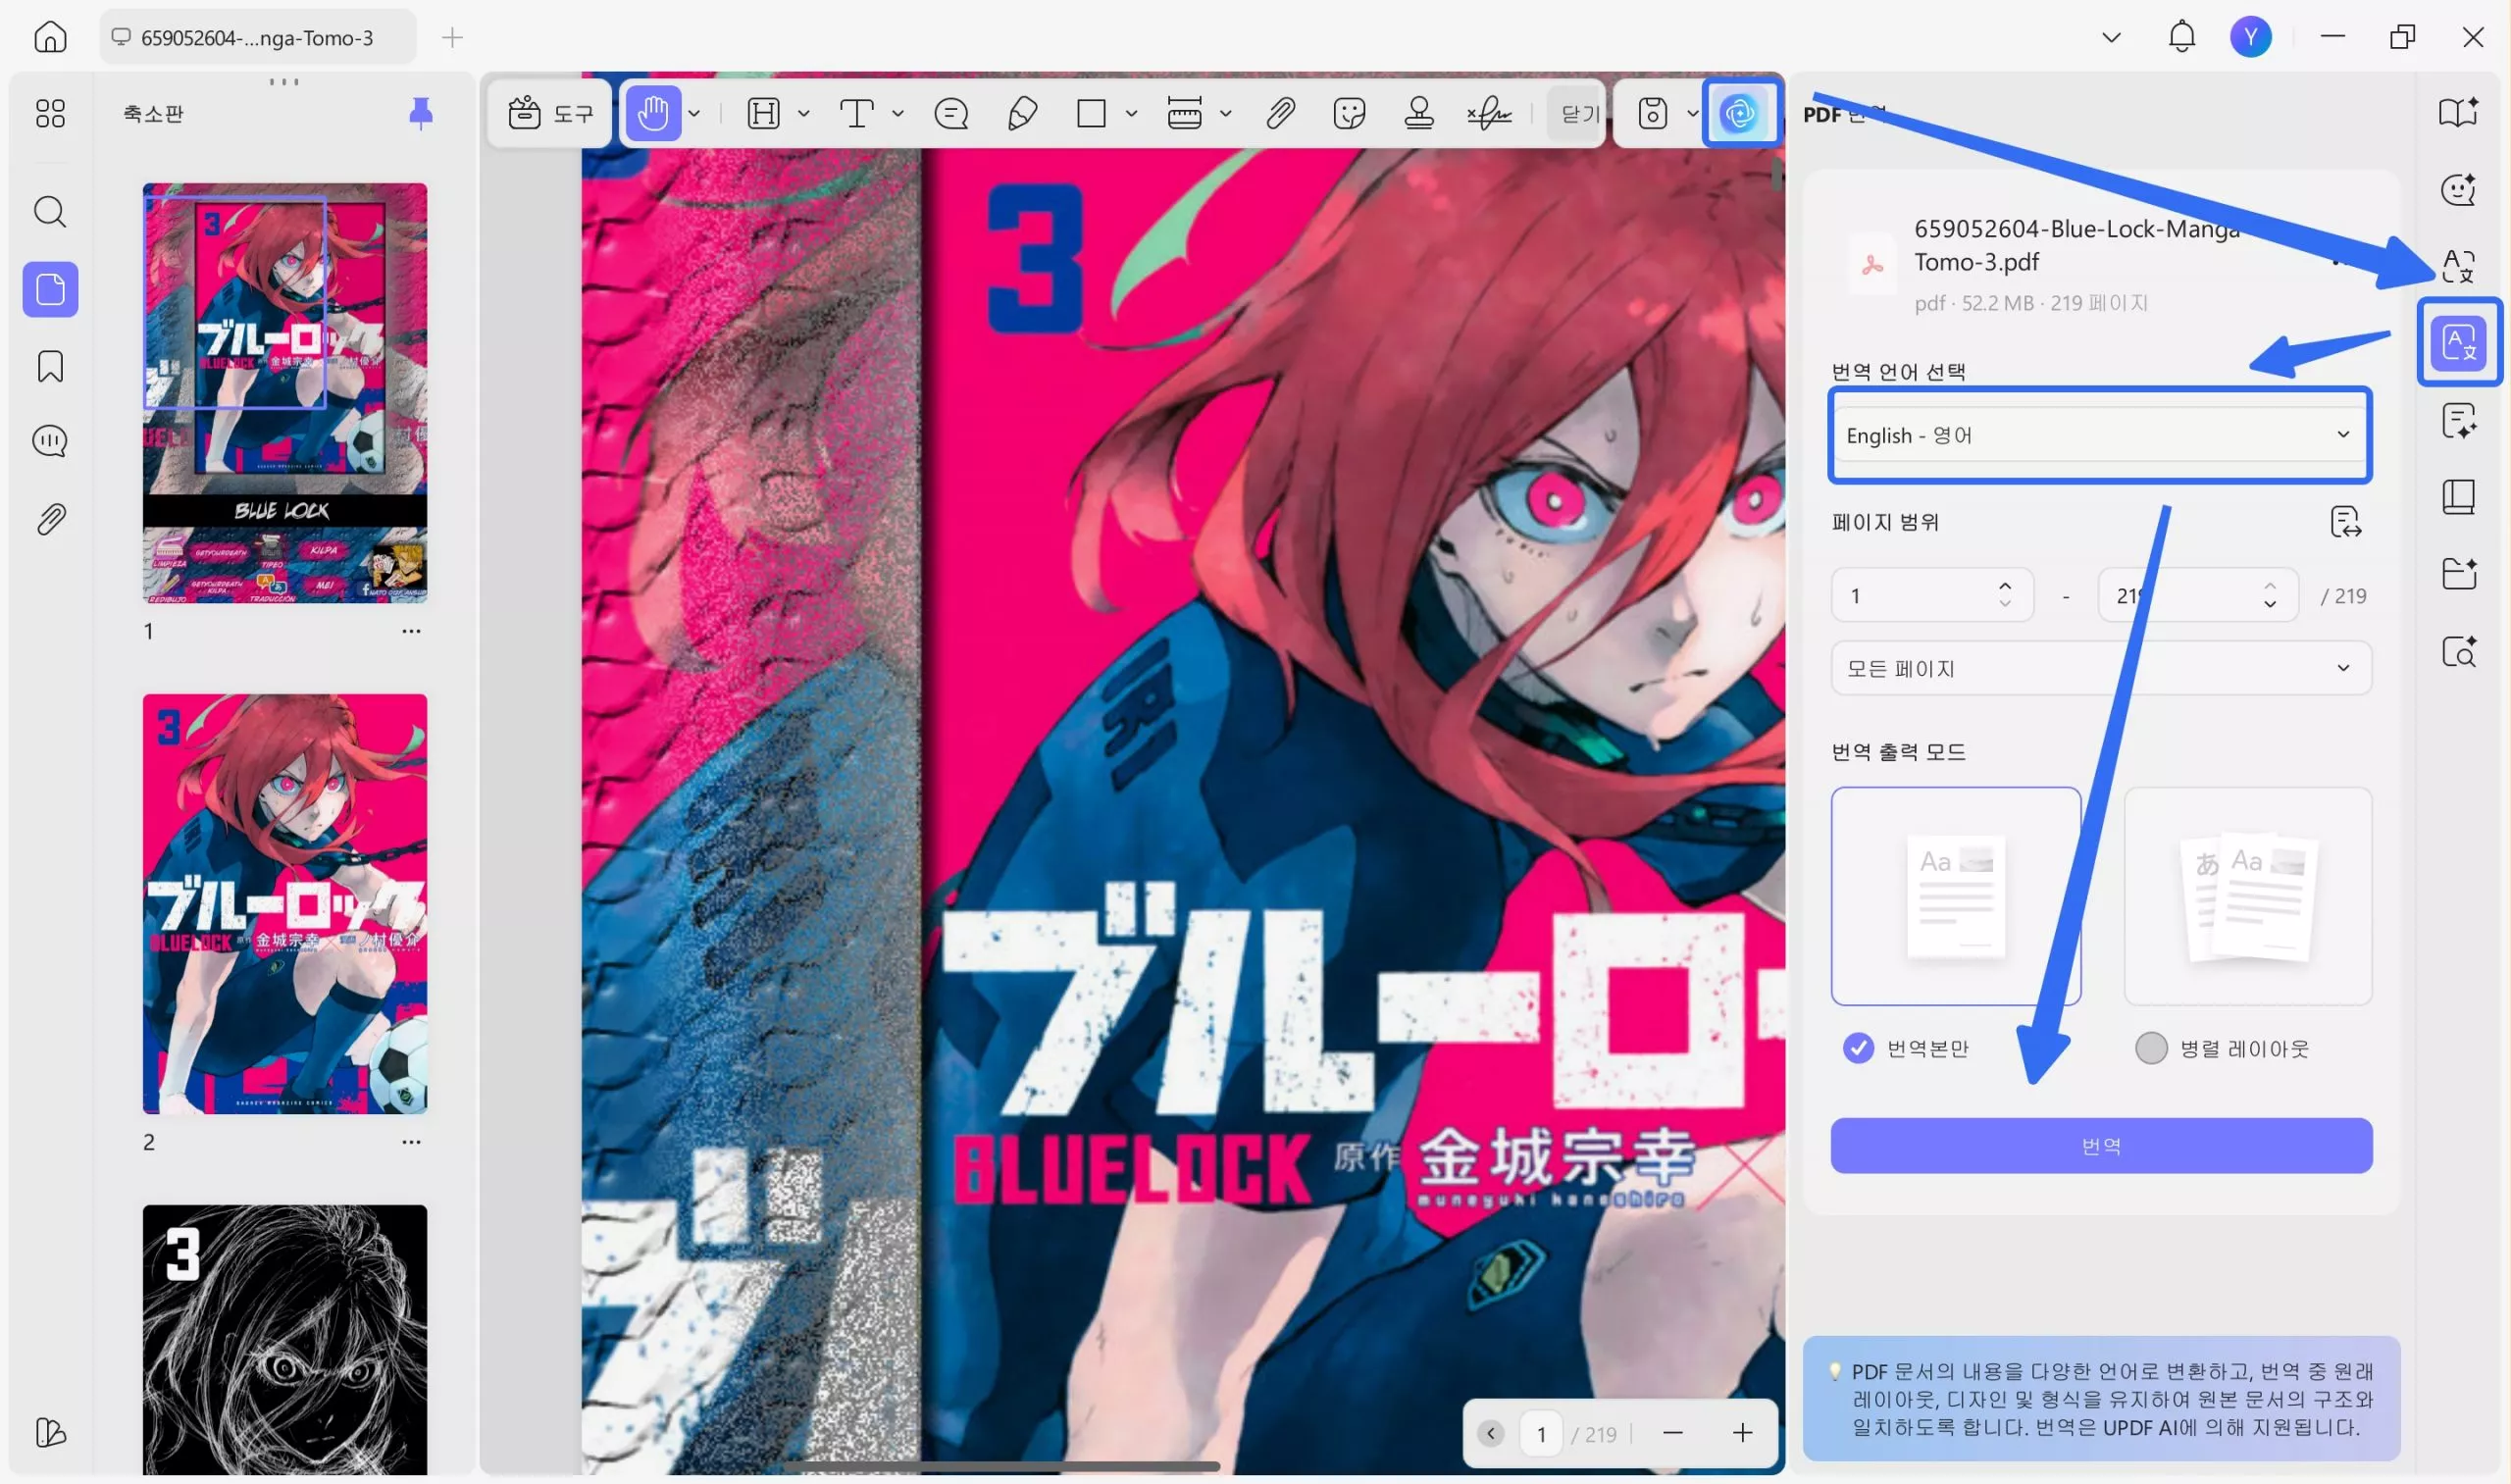Open the book panel icon on right
Viewport: 2511px width, 1484px height.
pyautogui.click(x=2459, y=497)
